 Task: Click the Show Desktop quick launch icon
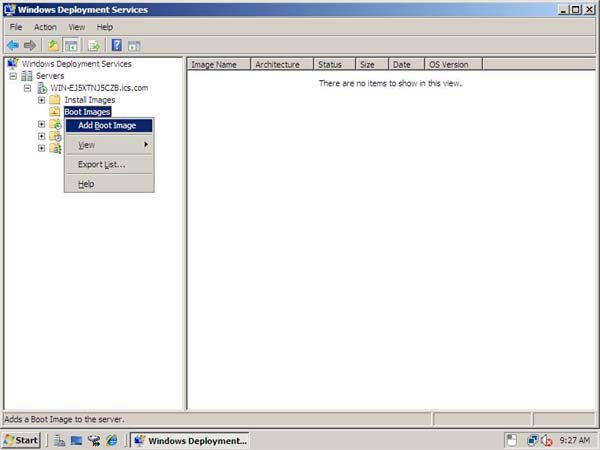[x=77, y=440]
